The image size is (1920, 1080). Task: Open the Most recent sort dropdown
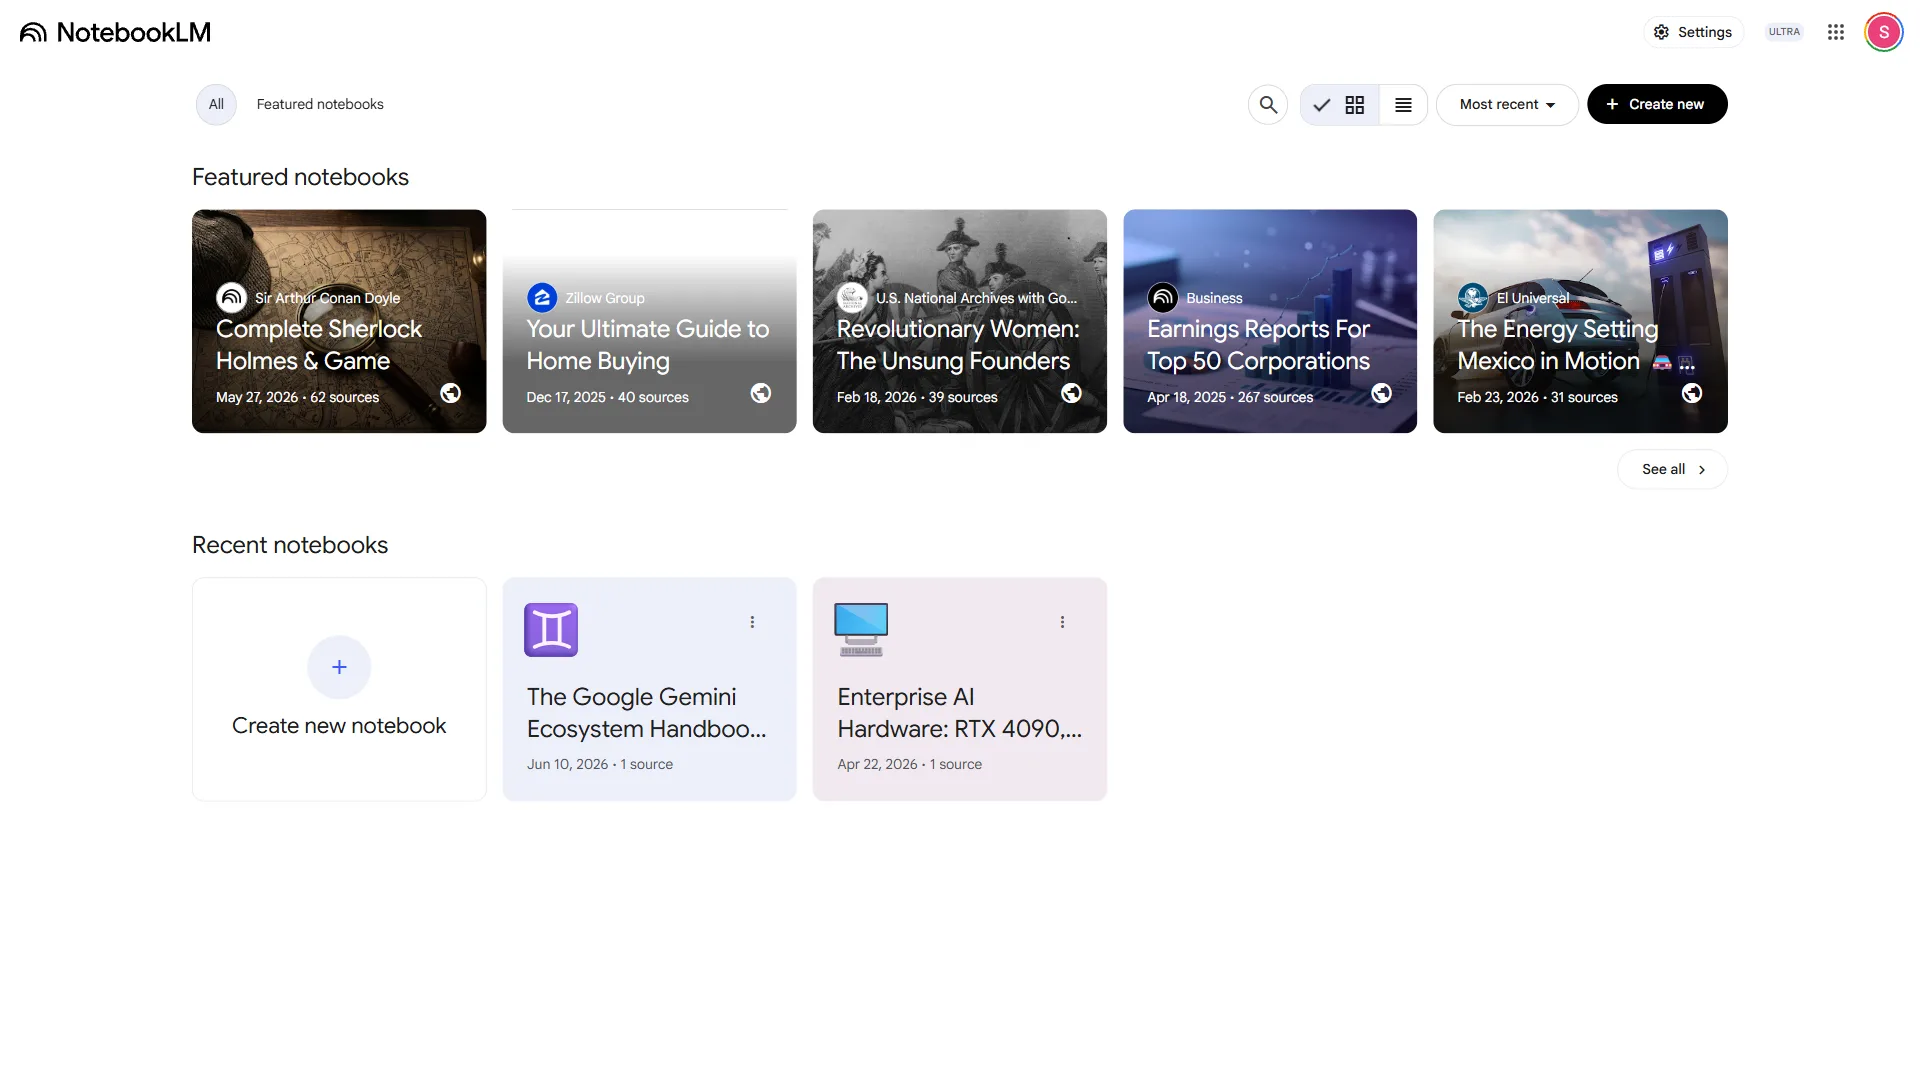[x=1507, y=104]
